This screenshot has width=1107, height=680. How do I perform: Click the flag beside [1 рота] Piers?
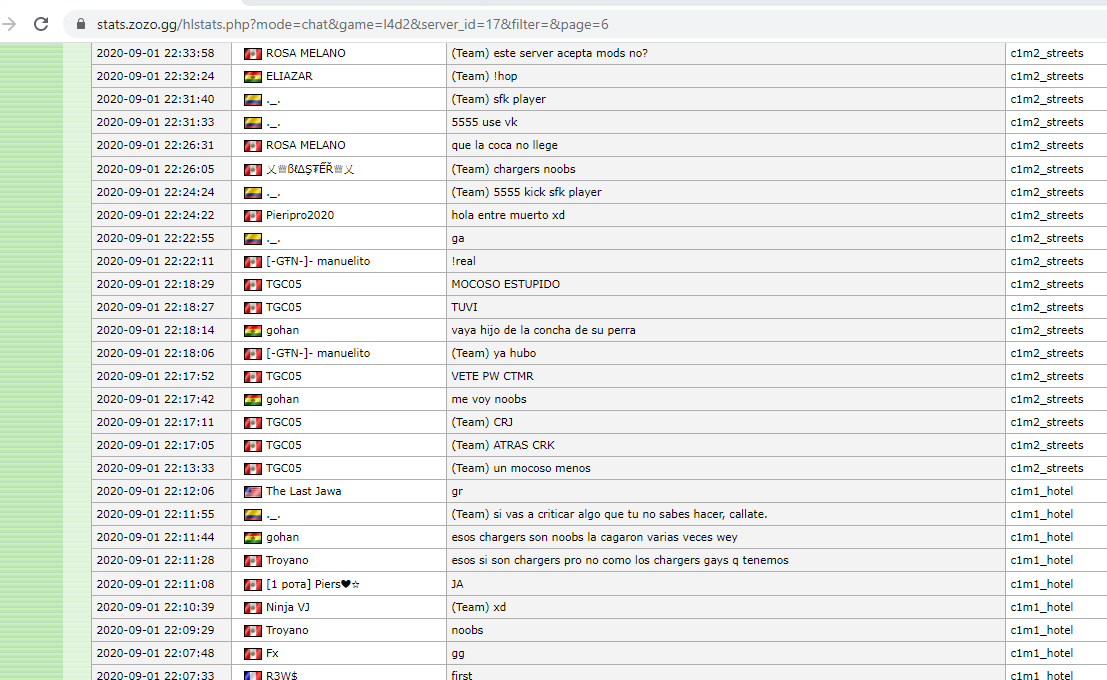tap(253, 584)
